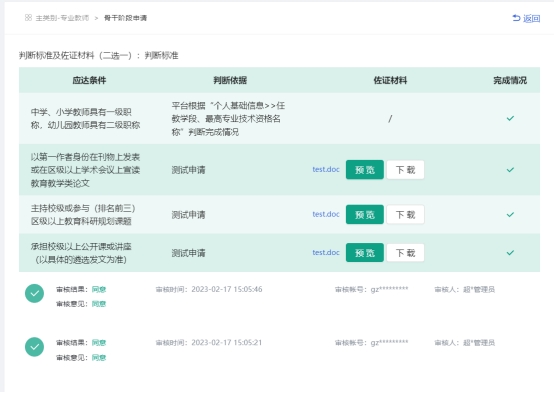Click the grid icon beside 主类别-专业教师
554x393 pixels.
28,18
